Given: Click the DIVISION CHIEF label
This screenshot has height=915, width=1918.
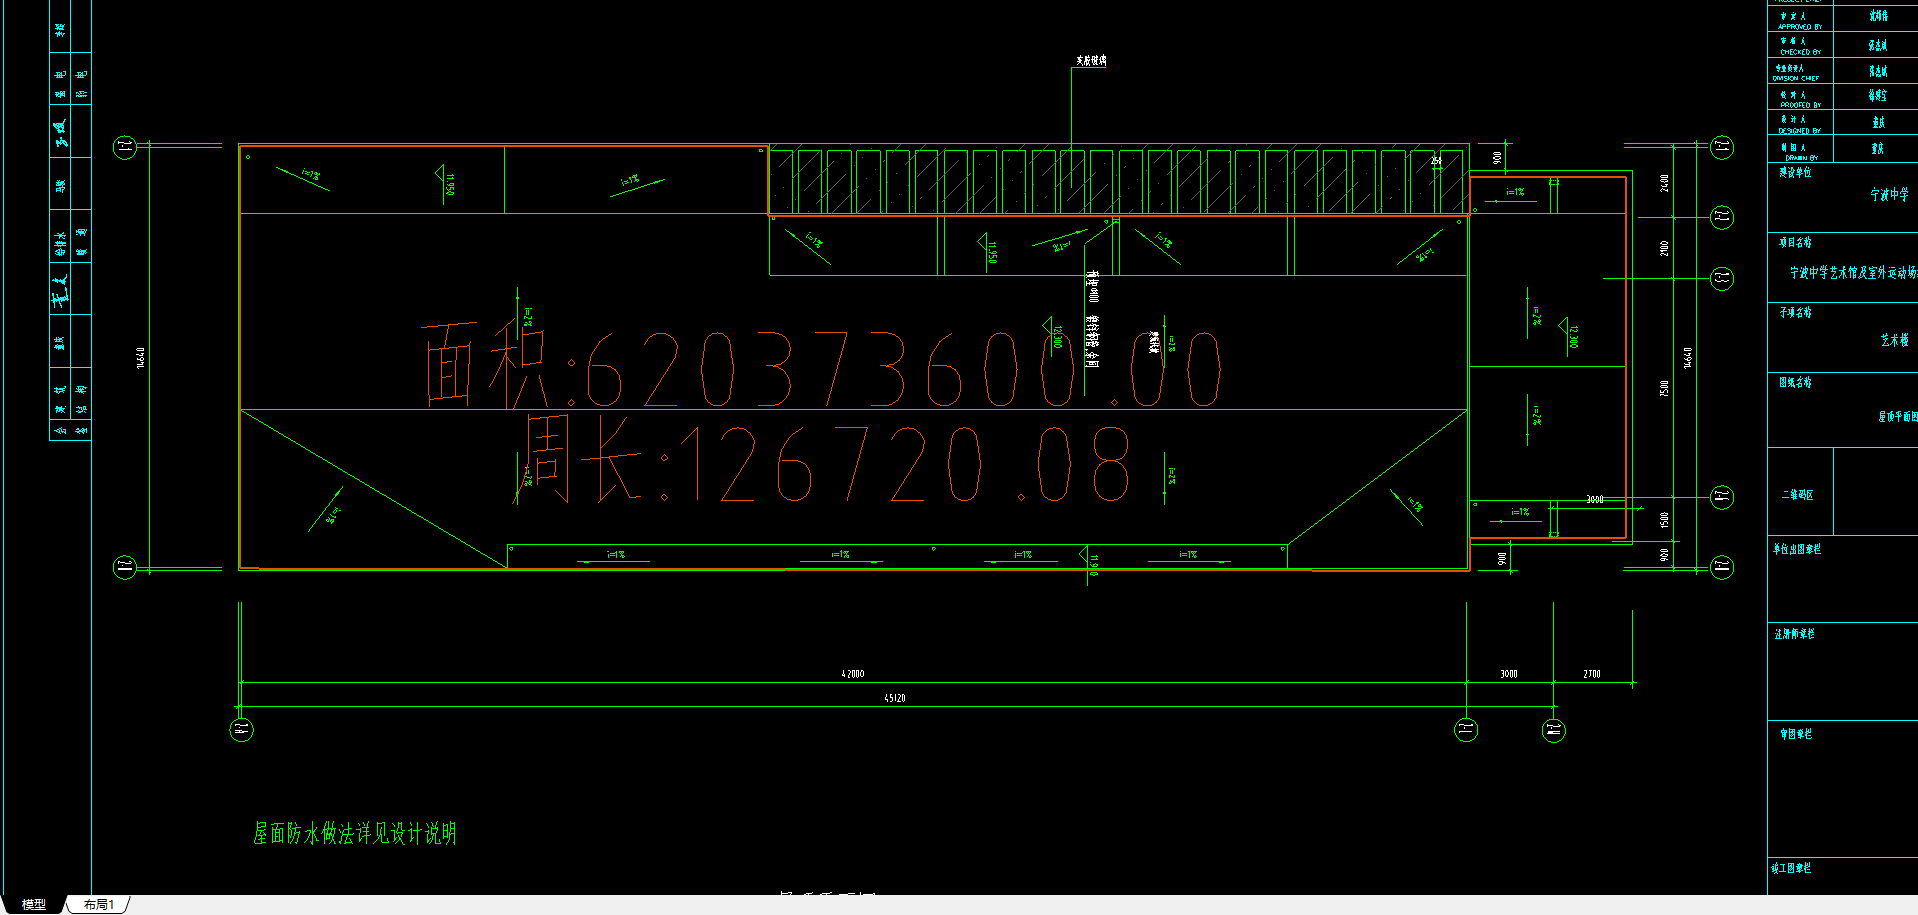Looking at the screenshot, I should click(1797, 78).
